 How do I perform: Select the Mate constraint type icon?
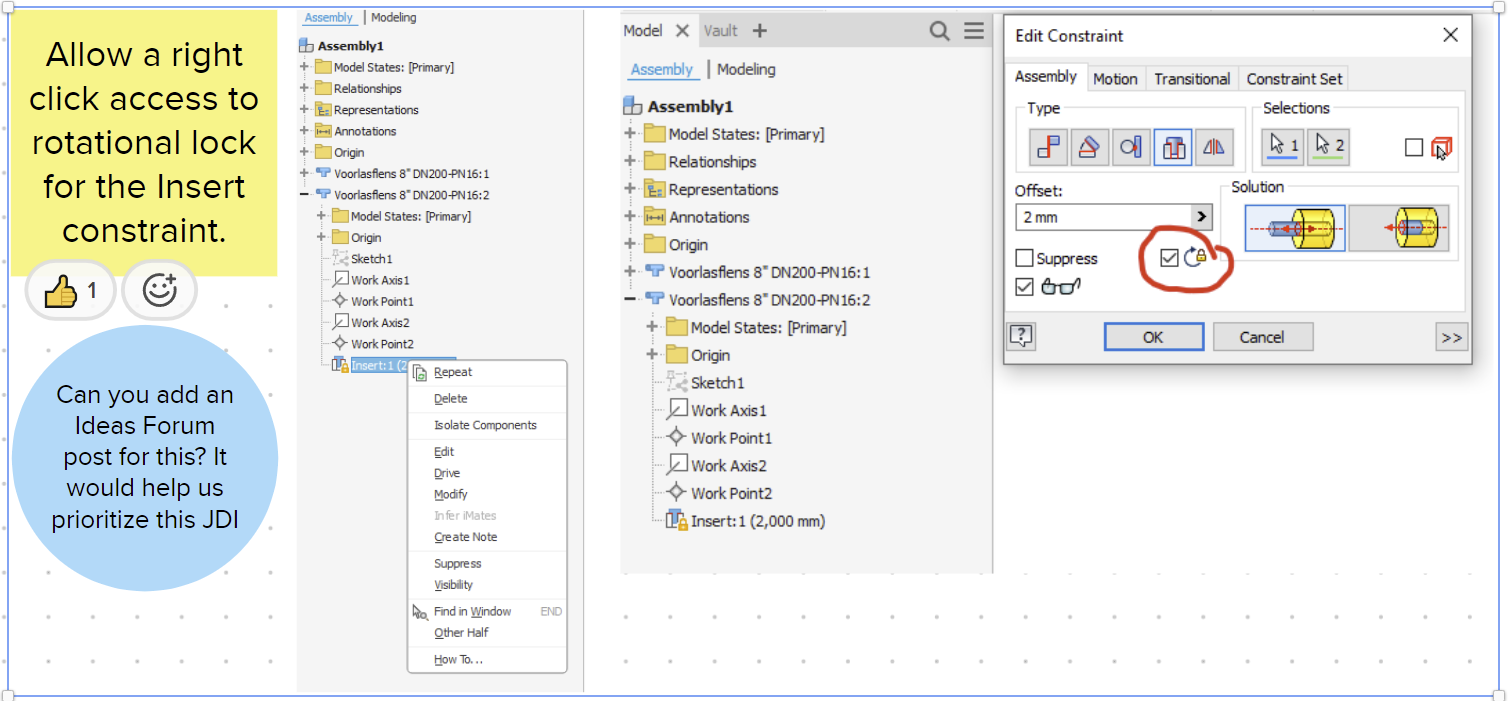(1048, 147)
